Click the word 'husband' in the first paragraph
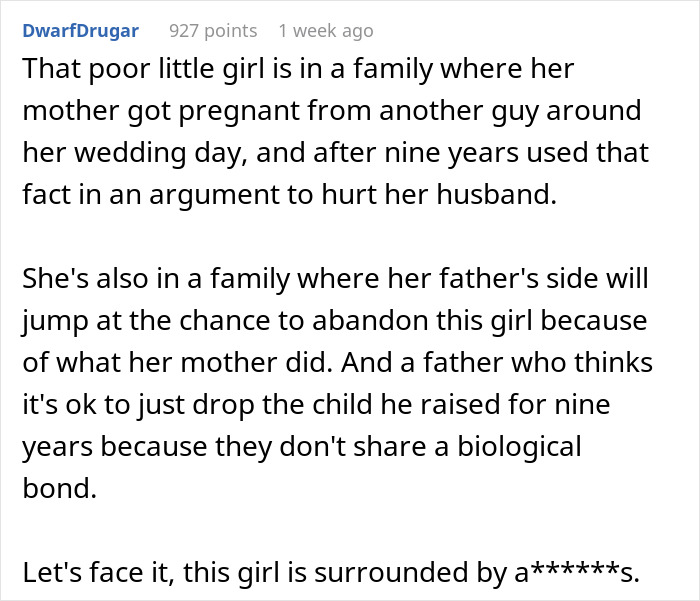The image size is (700, 601). tap(497, 194)
